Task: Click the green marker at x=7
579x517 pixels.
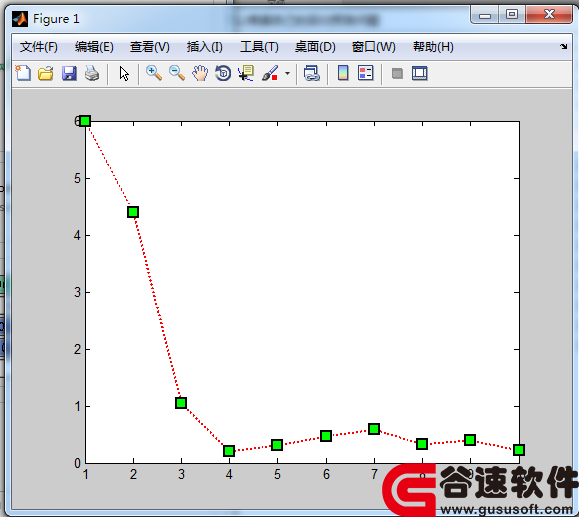Action: (374, 429)
